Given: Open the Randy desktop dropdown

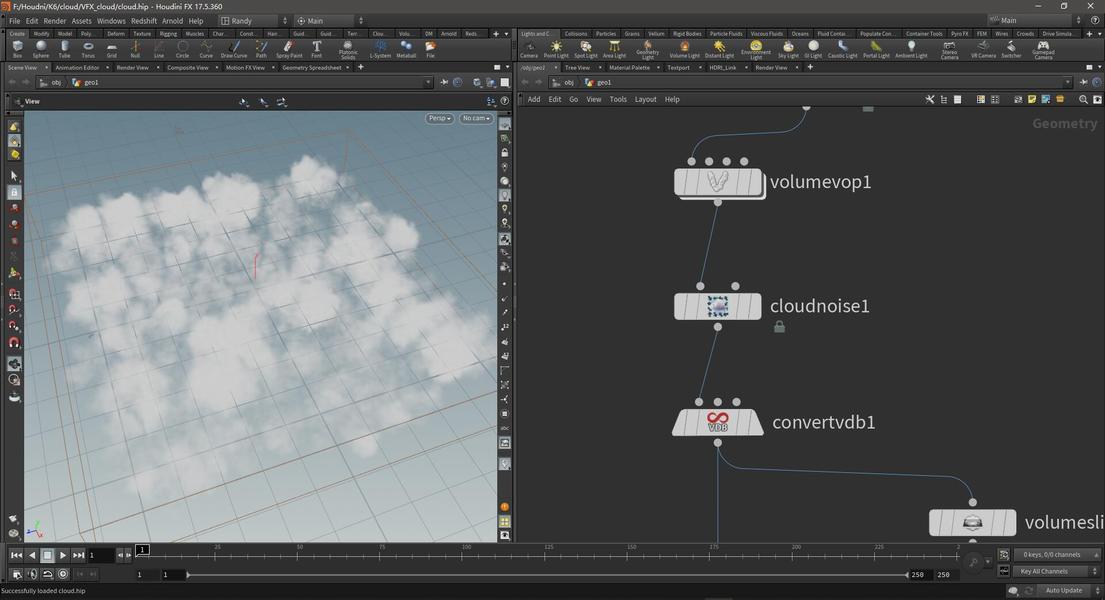Looking at the screenshot, I should [254, 21].
